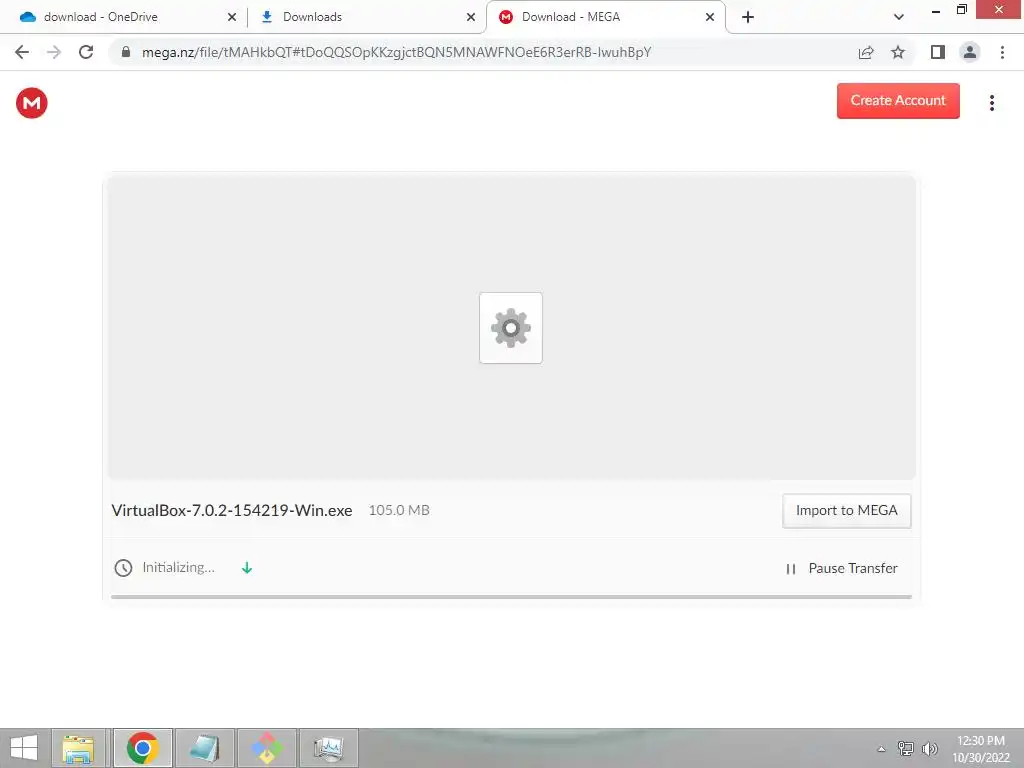View site information lock icon

pos(126,52)
